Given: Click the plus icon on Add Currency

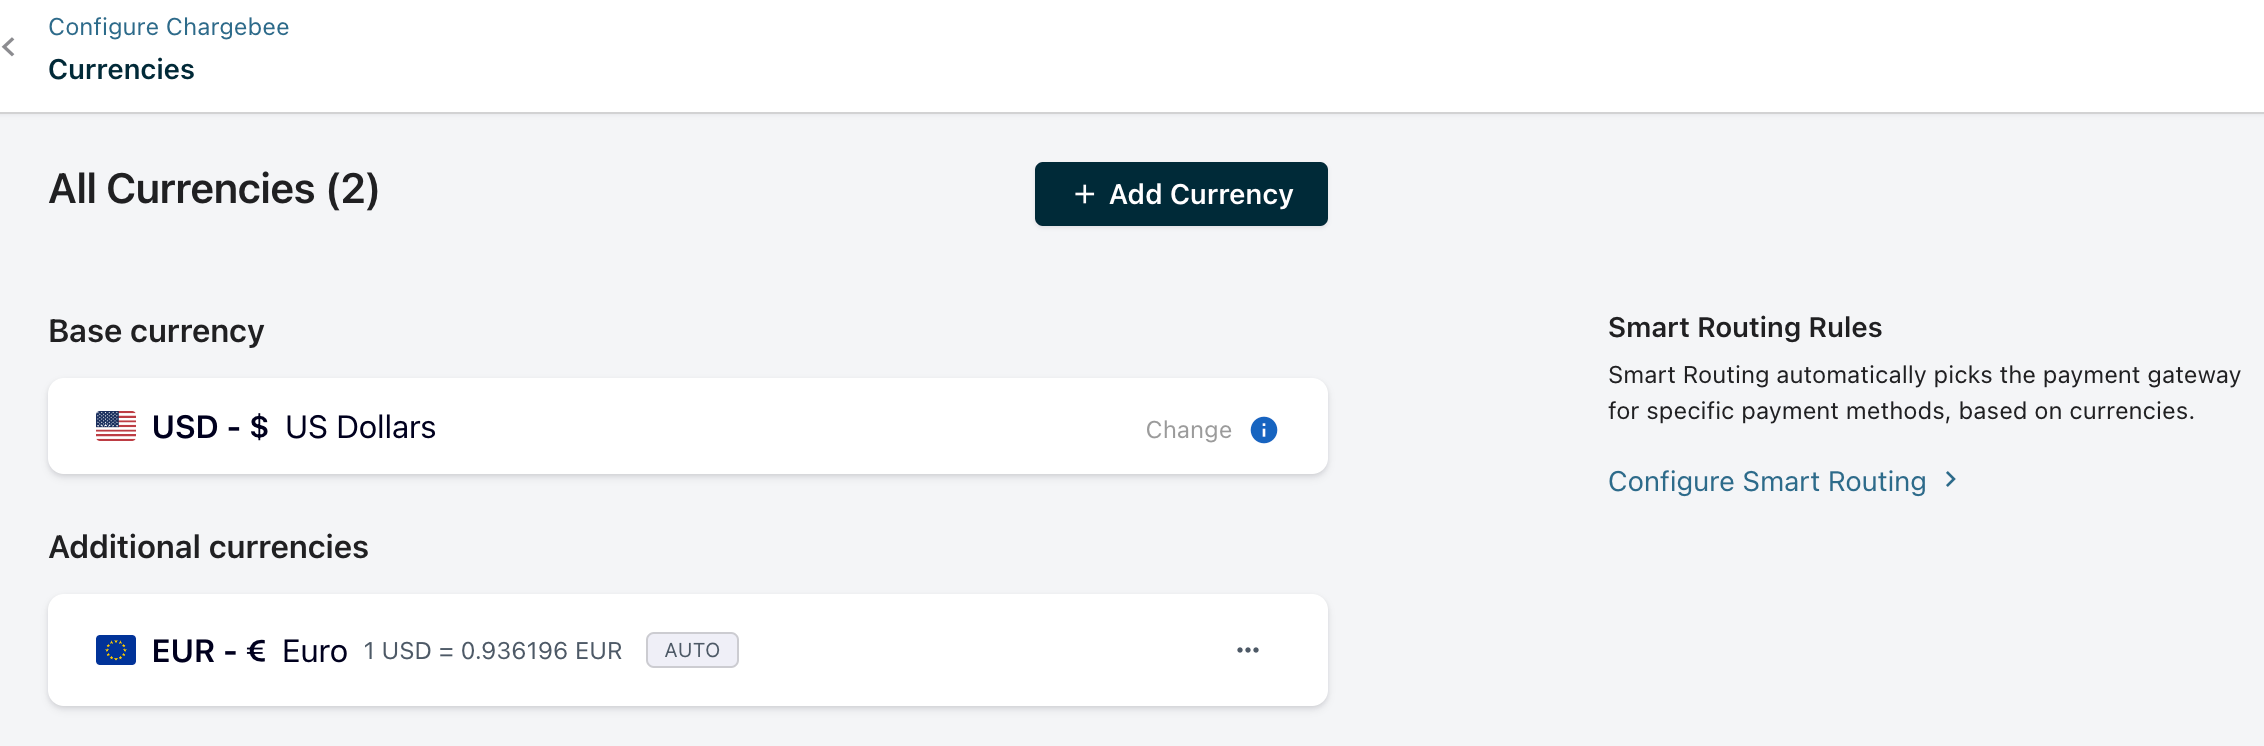Looking at the screenshot, I should [1084, 194].
